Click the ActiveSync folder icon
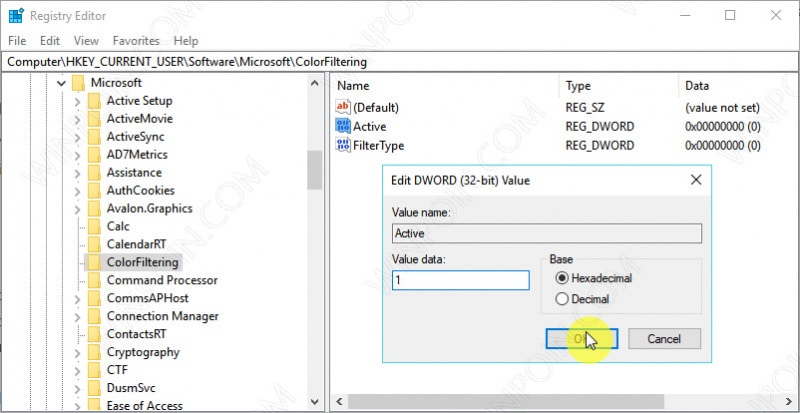The height and width of the screenshot is (413, 800). tap(94, 136)
